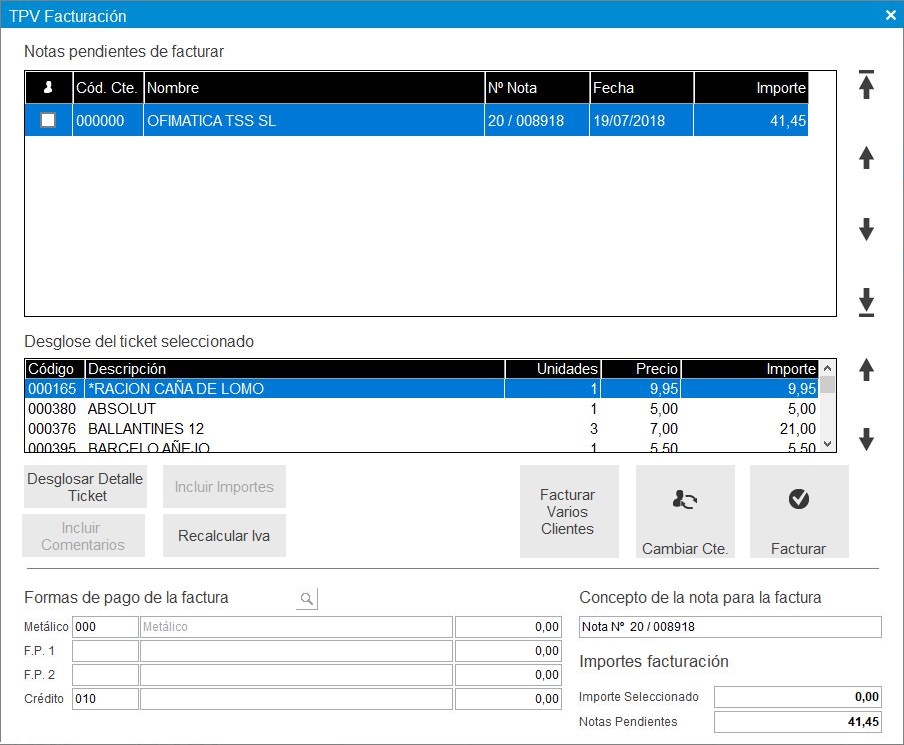This screenshot has height=745, width=904.
Task: Click the payment method search magnifier
Action: (x=307, y=599)
